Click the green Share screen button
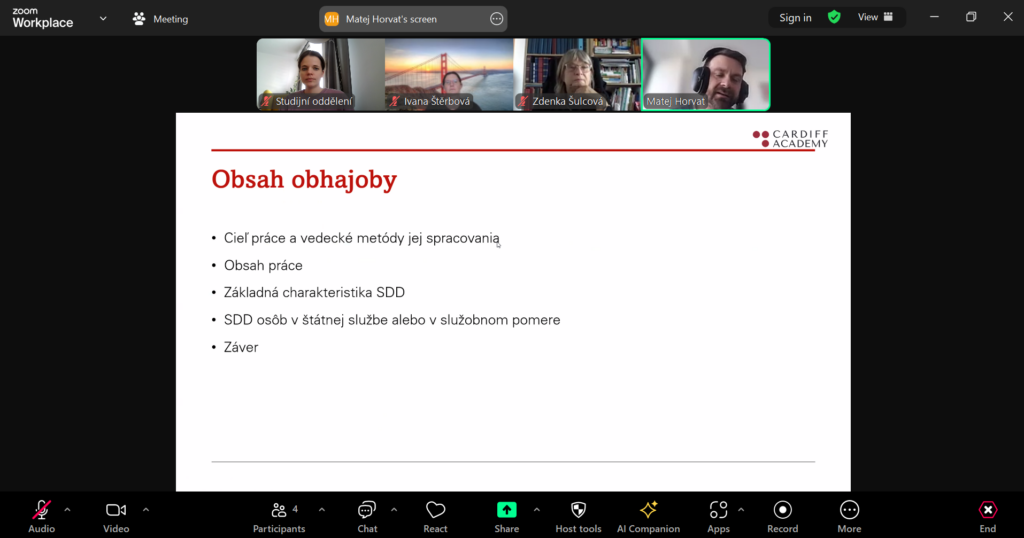The width and height of the screenshot is (1024, 538). point(507,510)
